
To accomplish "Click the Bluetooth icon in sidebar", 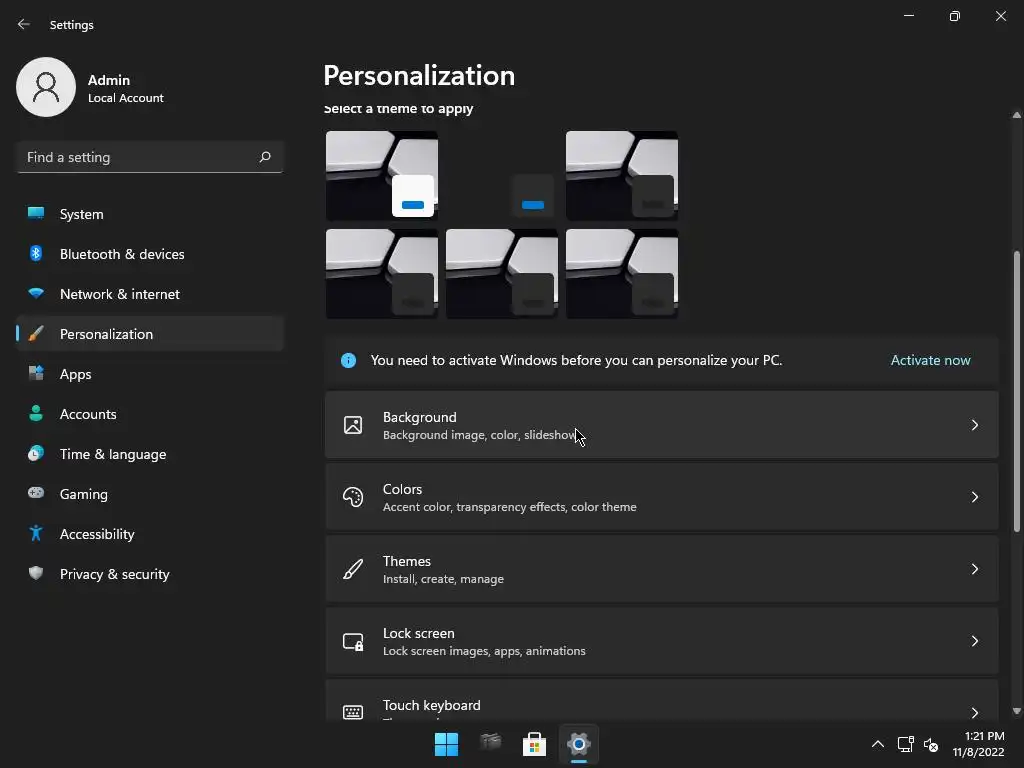I will pos(36,253).
